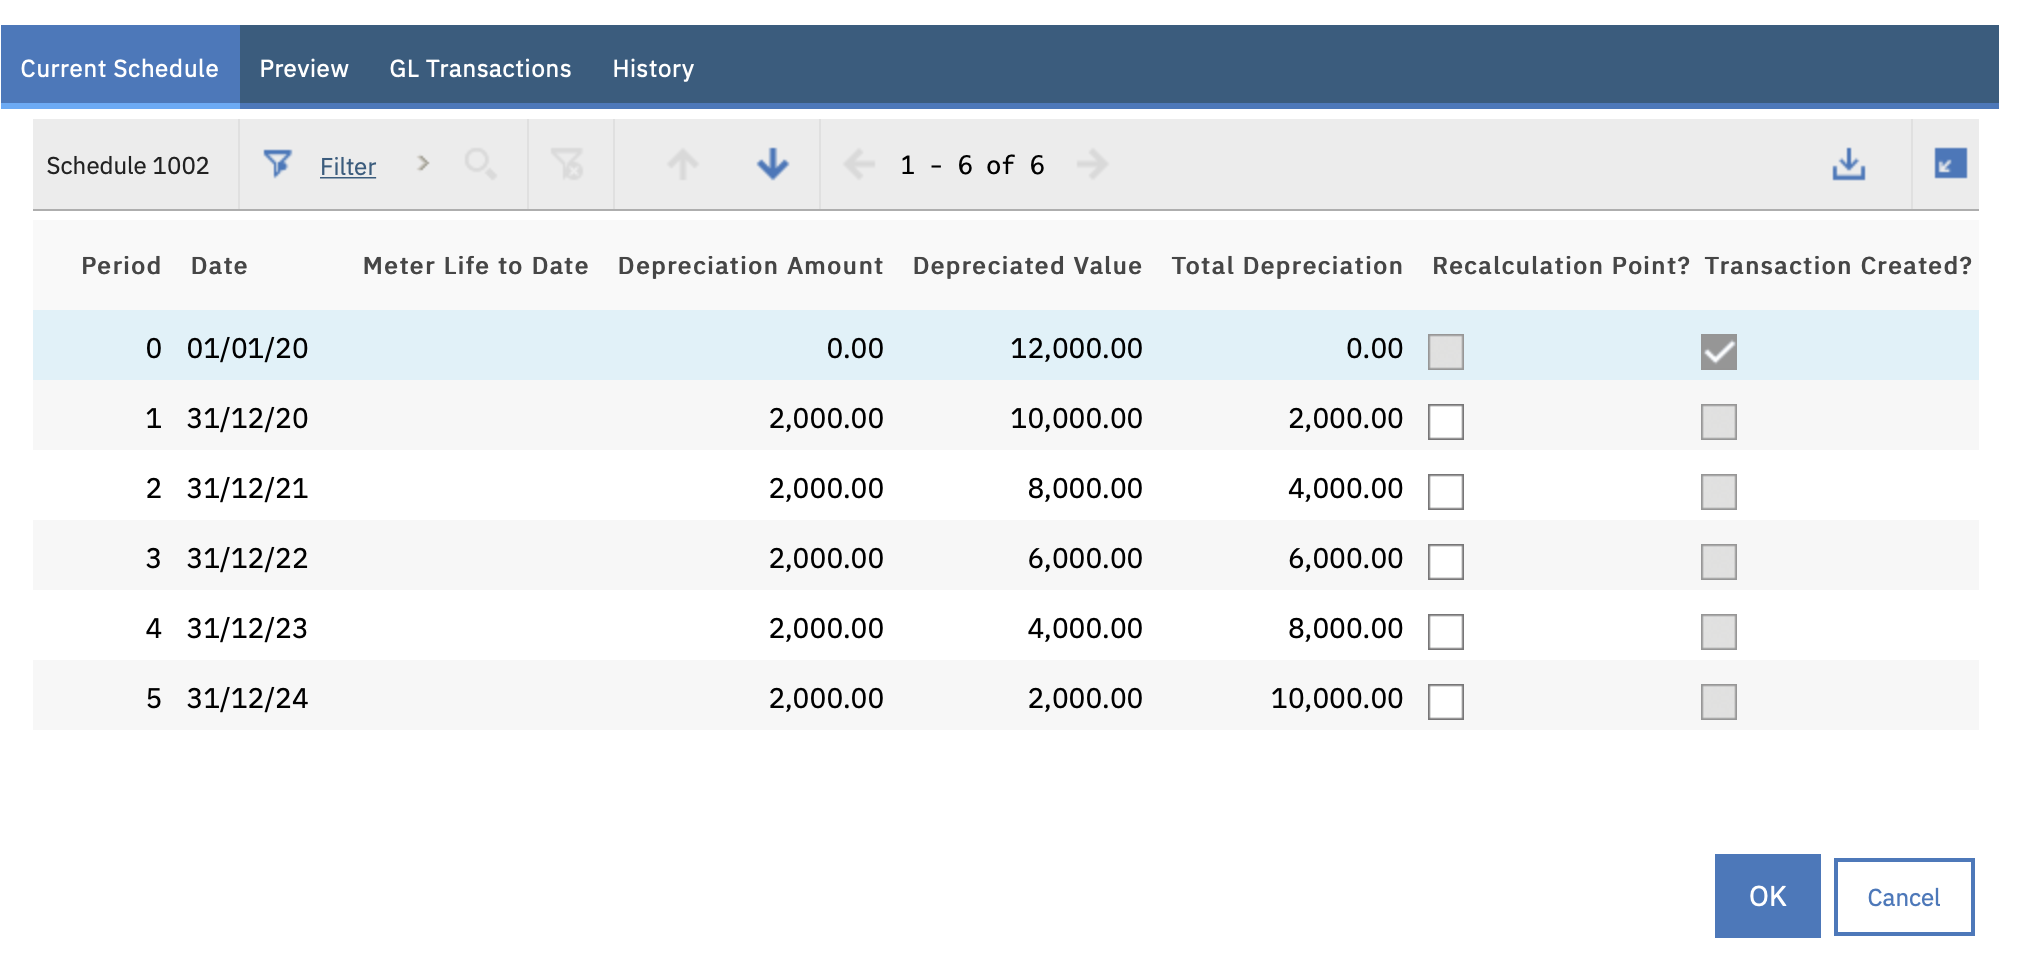This screenshot has height=956, width=2022.
Task: Switch to the History tab
Action: 652,67
